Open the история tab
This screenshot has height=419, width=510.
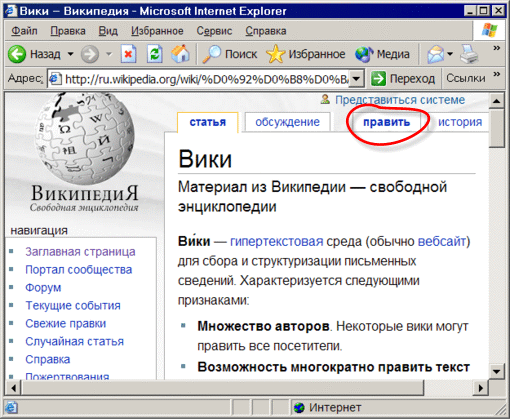pyautogui.click(x=460, y=122)
